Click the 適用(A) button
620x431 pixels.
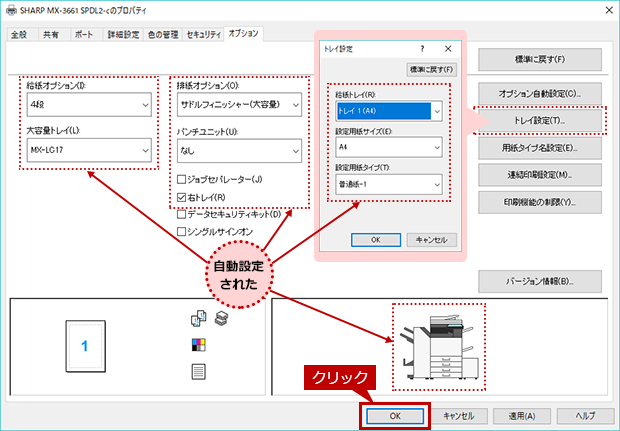pos(522,416)
